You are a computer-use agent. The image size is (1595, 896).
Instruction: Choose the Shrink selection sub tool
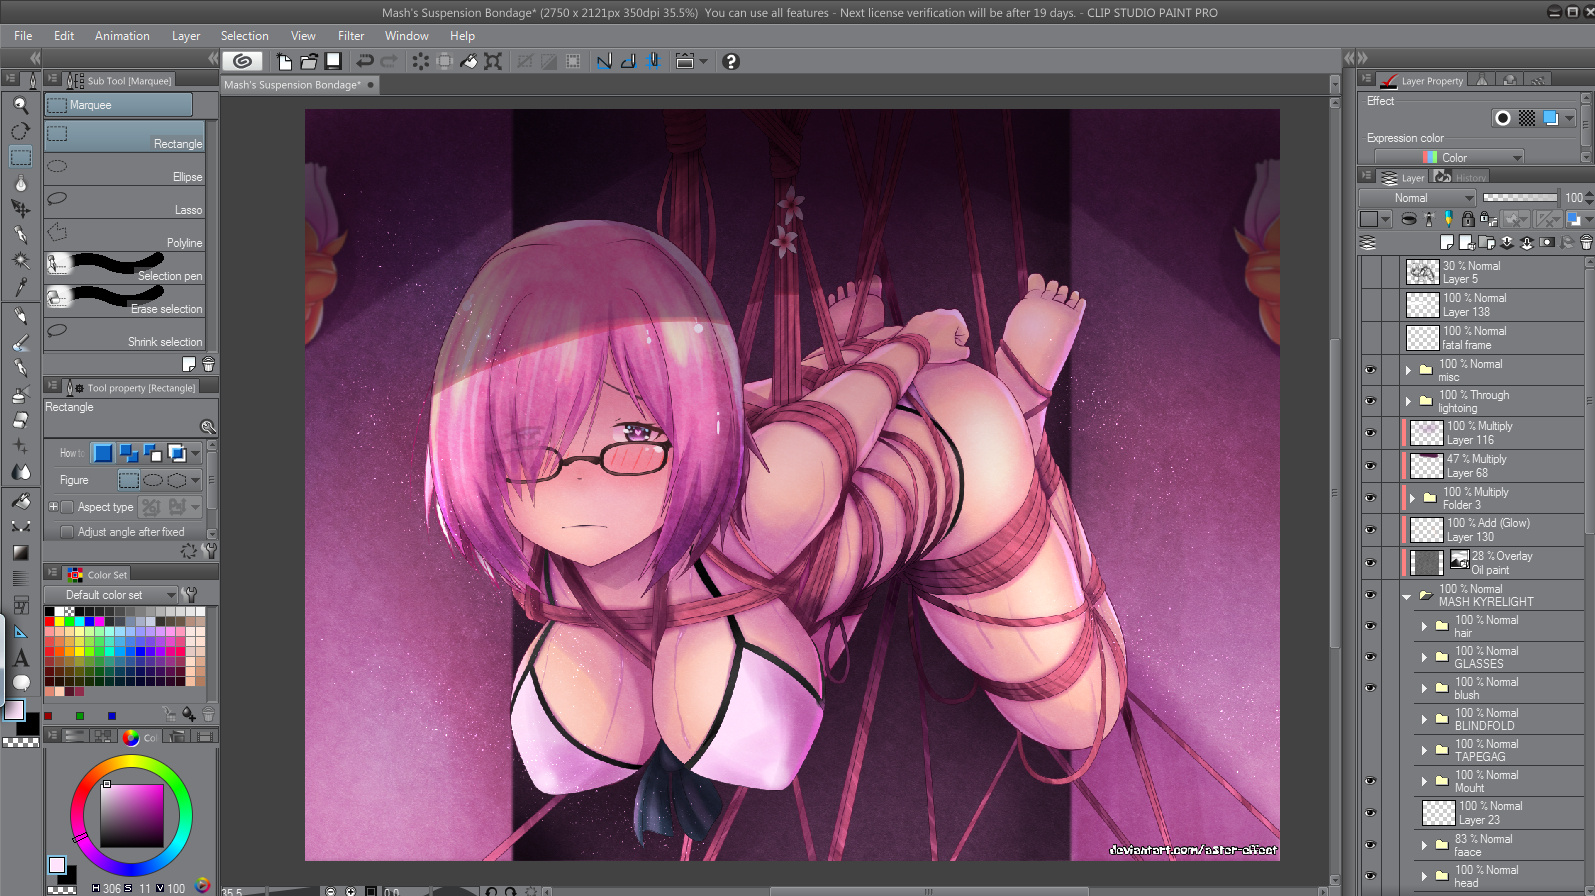[125, 335]
